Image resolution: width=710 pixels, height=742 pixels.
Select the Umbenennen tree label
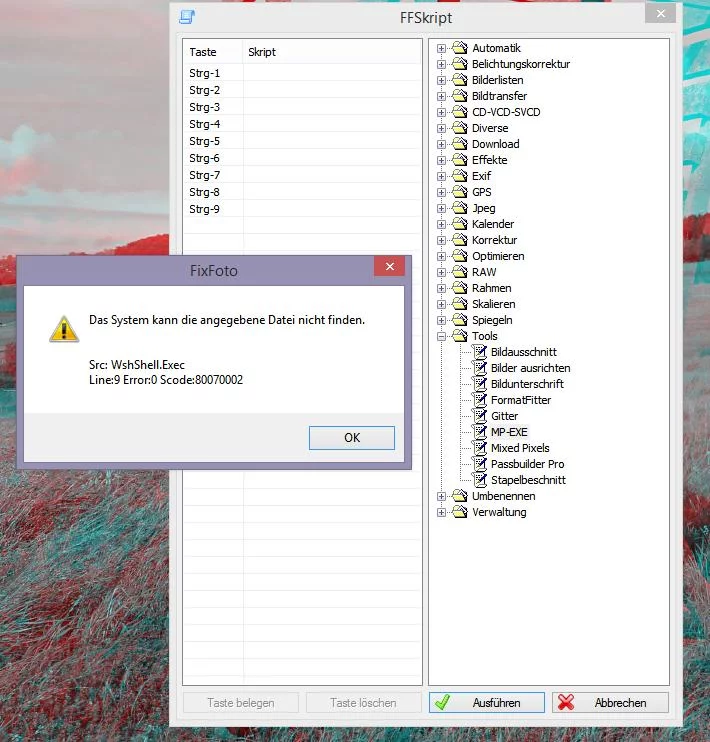coord(504,496)
